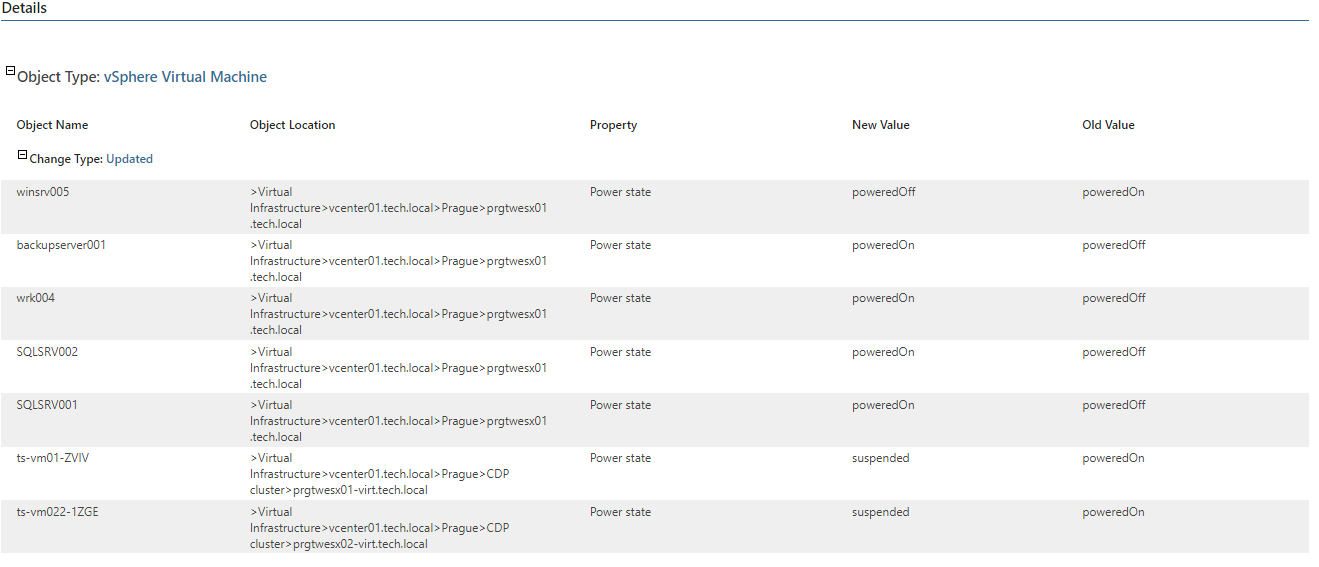Click the poweredOff new value for winsrv005
The height and width of the screenshot is (567, 1319).
pyautogui.click(x=883, y=192)
